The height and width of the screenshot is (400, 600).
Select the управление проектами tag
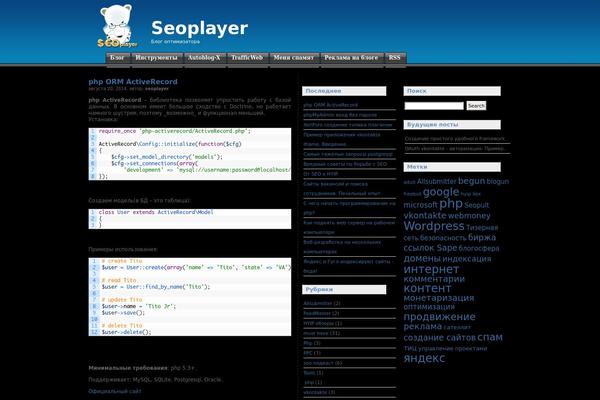pos(453,349)
